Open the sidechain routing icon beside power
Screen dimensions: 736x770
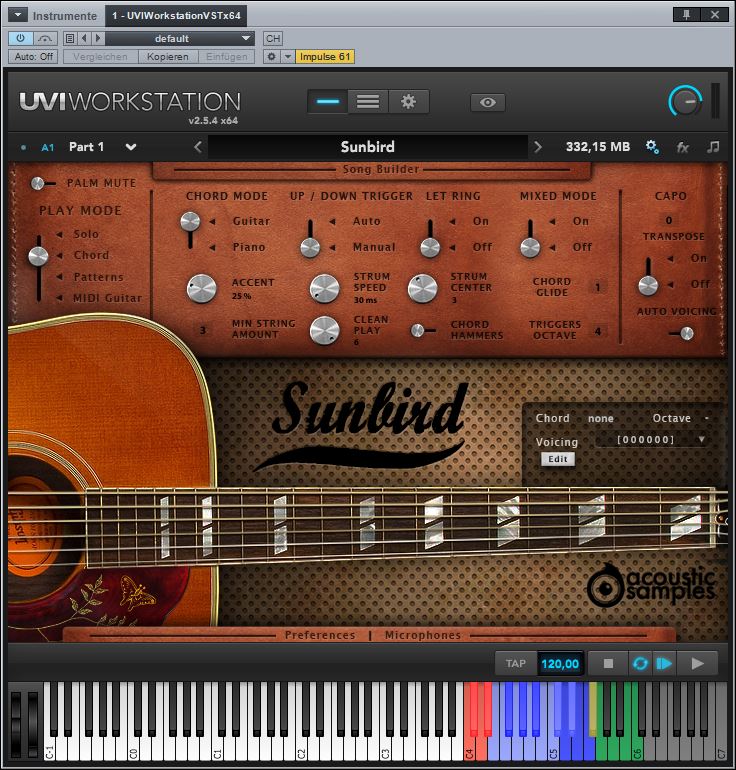[45, 38]
